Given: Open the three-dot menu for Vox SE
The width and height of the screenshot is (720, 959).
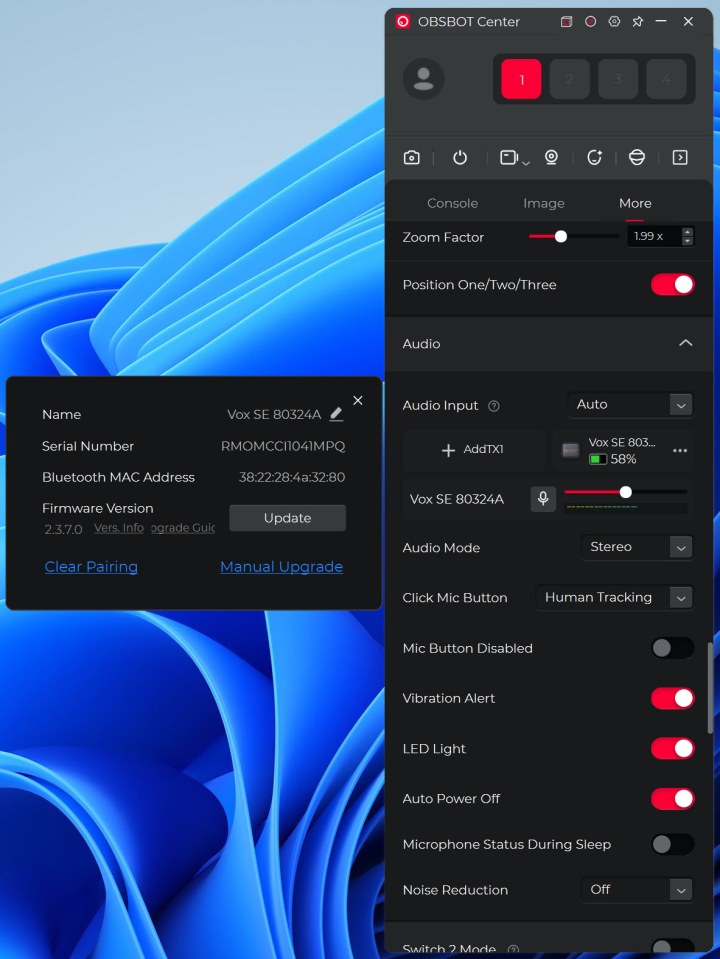Looking at the screenshot, I should click(x=680, y=451).
